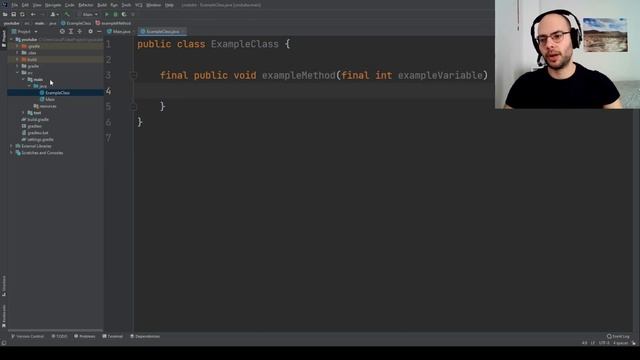Run with coverage icon in toolbar
This screenshot has width=640, height=360.
[124, 14]
